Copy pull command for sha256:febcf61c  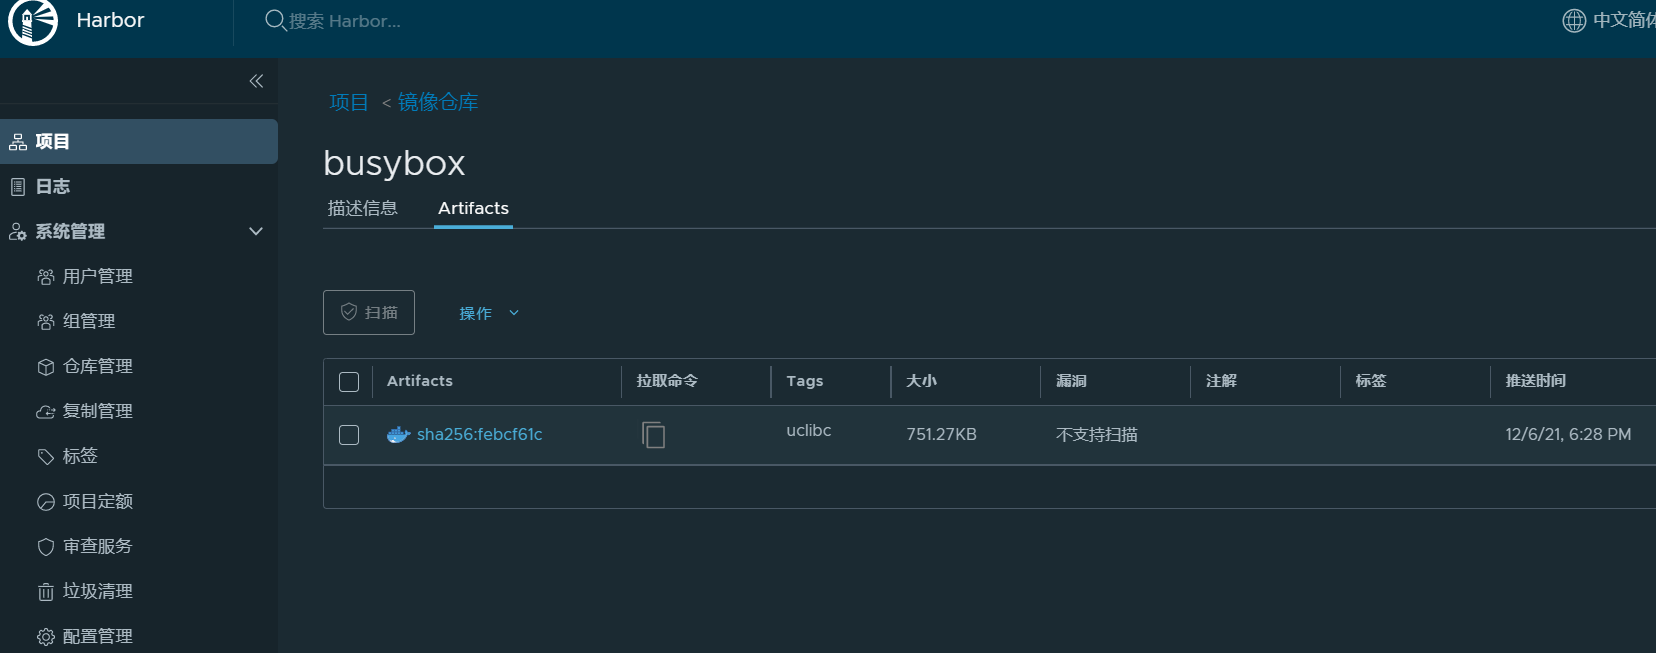point(654,435)
